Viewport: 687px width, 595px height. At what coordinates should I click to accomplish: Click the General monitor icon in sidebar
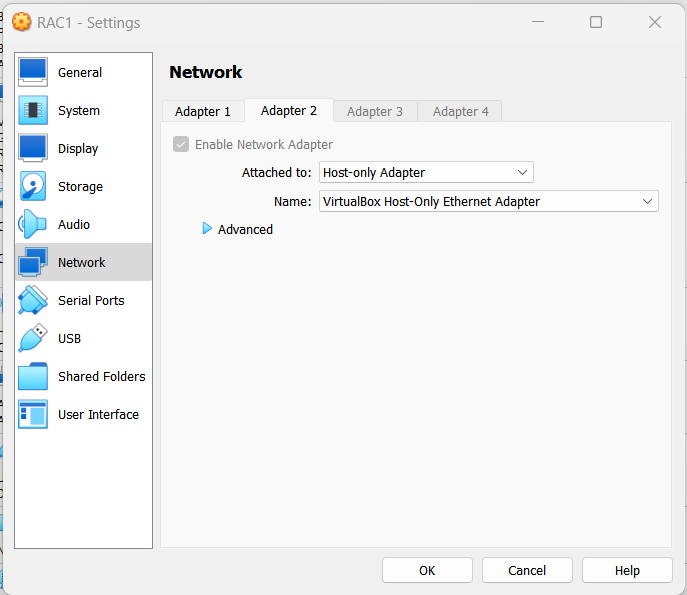[x=33, y=72]
